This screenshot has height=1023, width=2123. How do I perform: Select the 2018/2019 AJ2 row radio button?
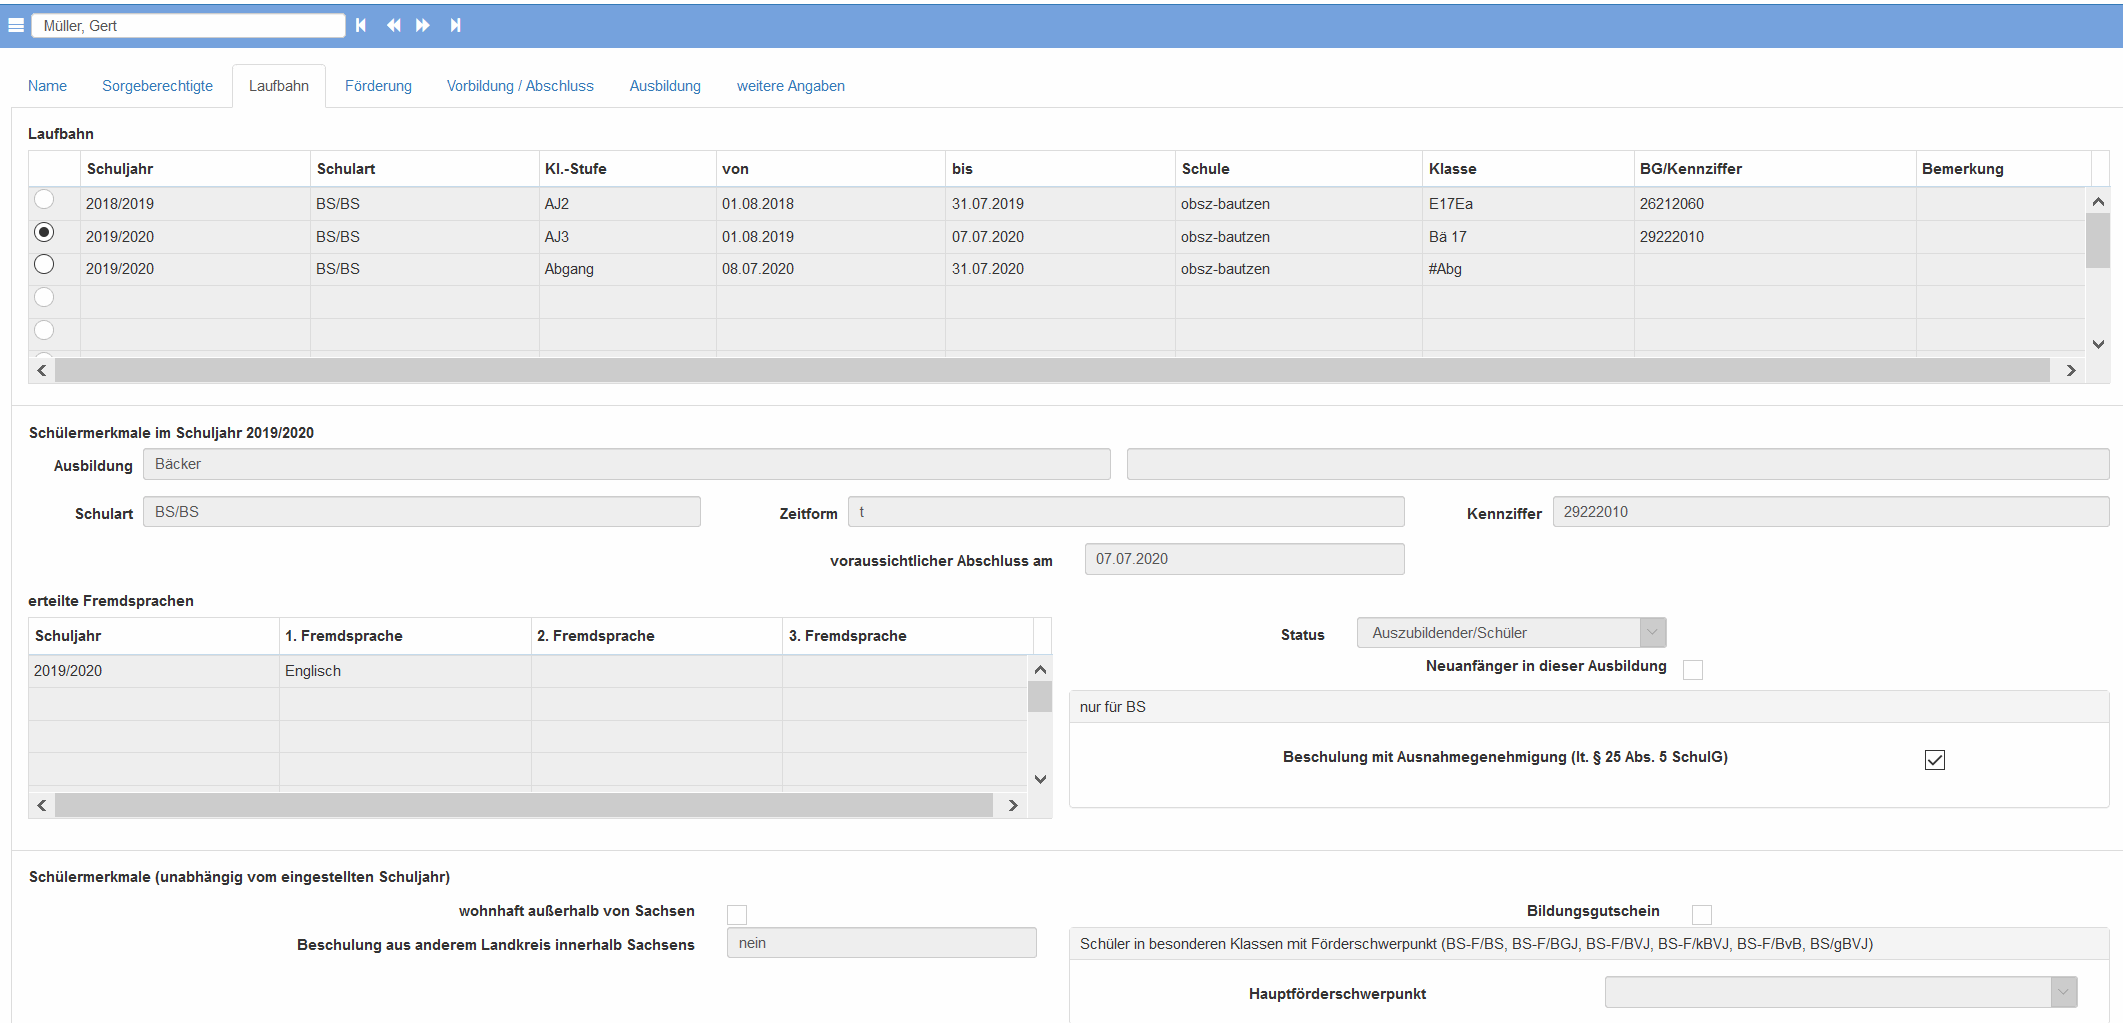pos(44,200)
